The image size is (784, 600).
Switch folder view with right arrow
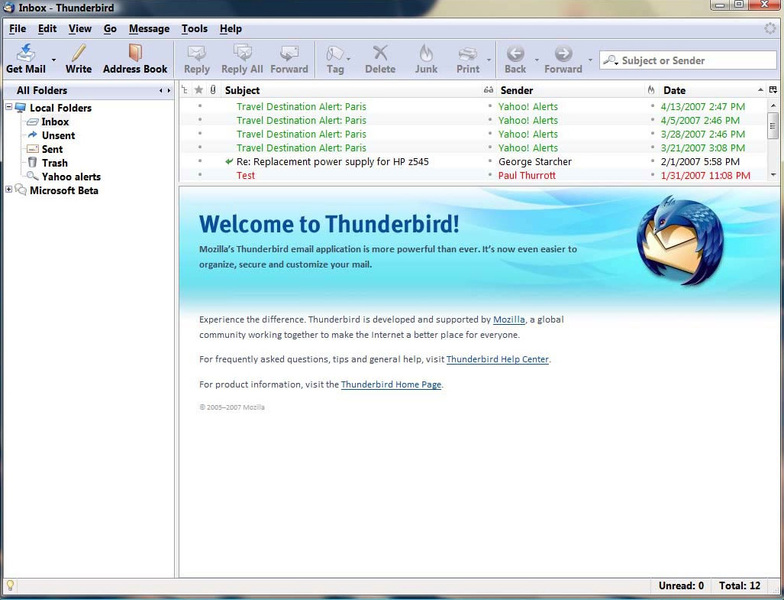tap(168, 90)
